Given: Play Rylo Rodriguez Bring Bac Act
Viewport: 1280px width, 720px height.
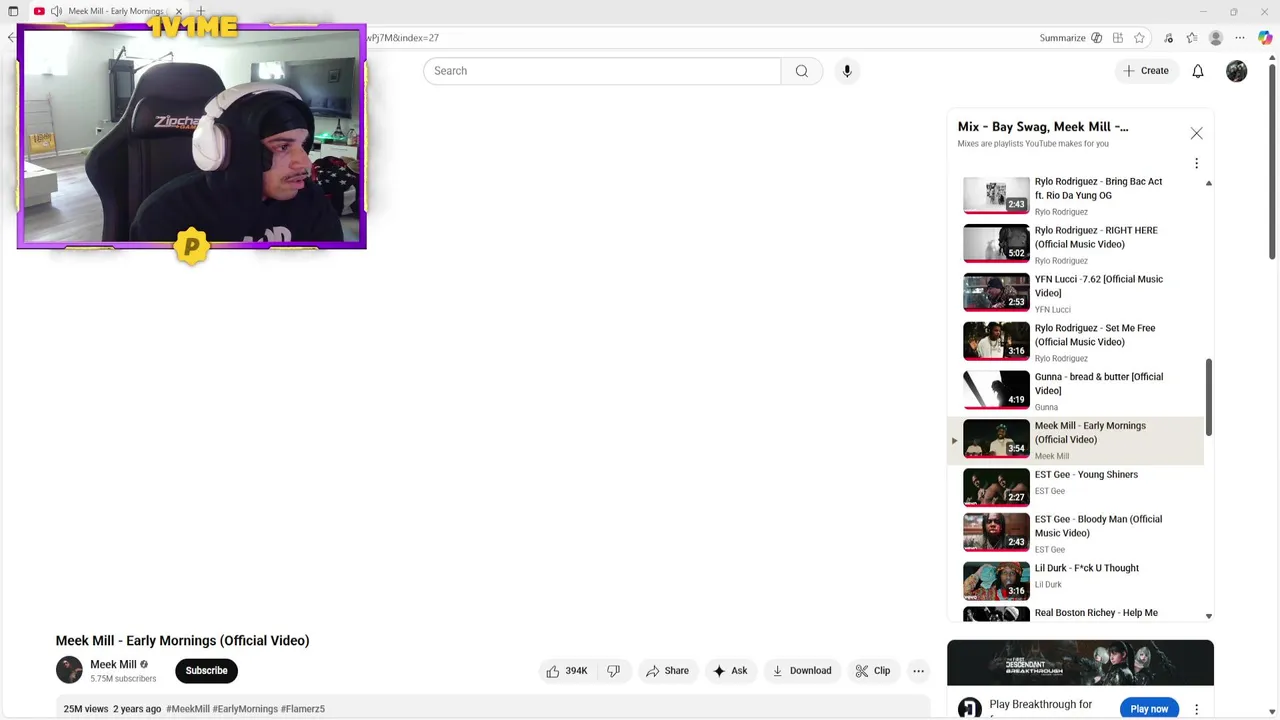Looking at the screenshot, I should click(x=1098, y=188).
